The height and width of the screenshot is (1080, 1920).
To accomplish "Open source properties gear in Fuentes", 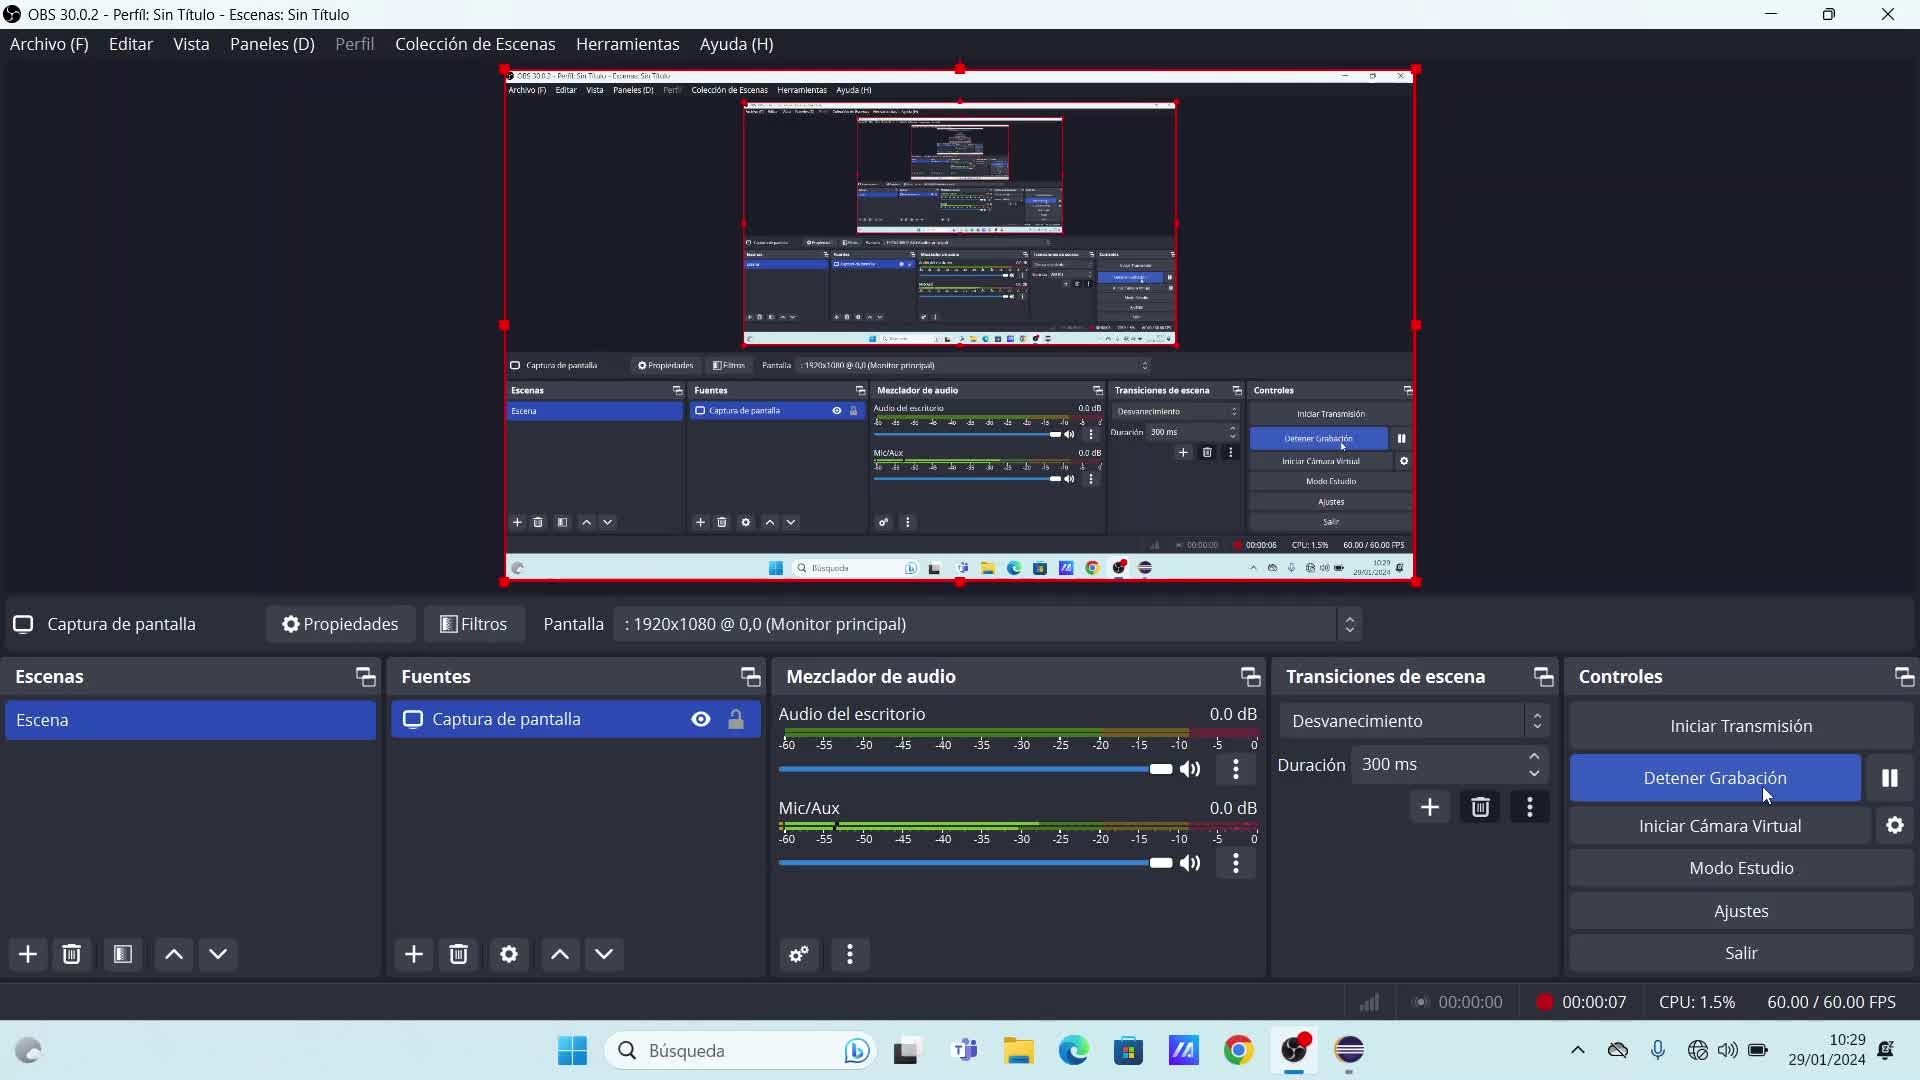I will tap(509, 955).
